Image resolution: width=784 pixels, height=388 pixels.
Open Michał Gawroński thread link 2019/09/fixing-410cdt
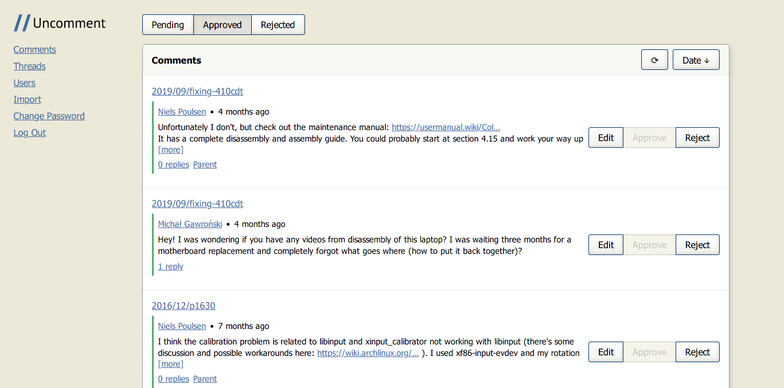point(198,204)
